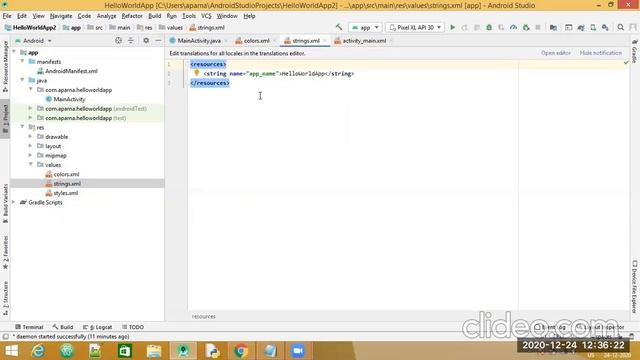Open the File menu

pyautogui.click(x=7, y=16)
